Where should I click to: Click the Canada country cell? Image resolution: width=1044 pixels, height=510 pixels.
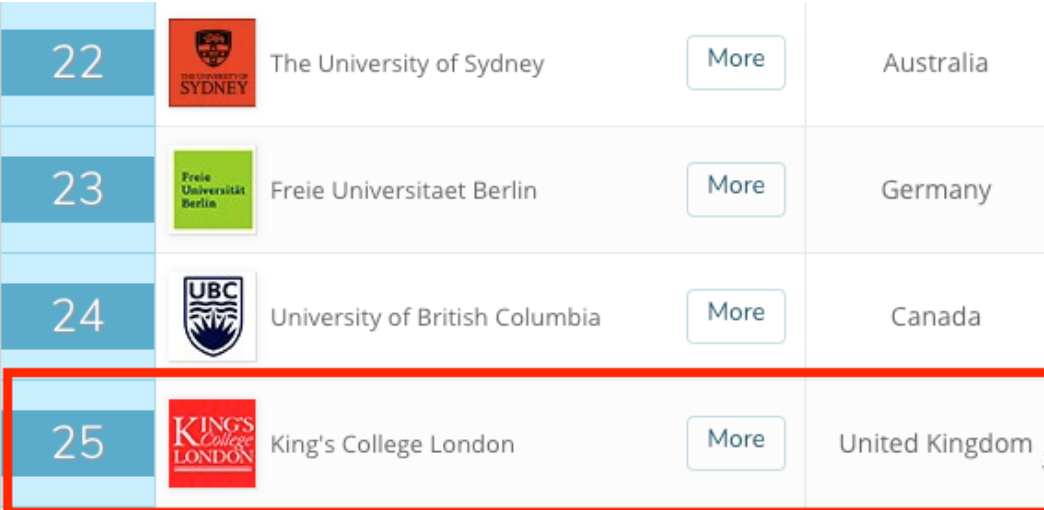pos(935,317)
